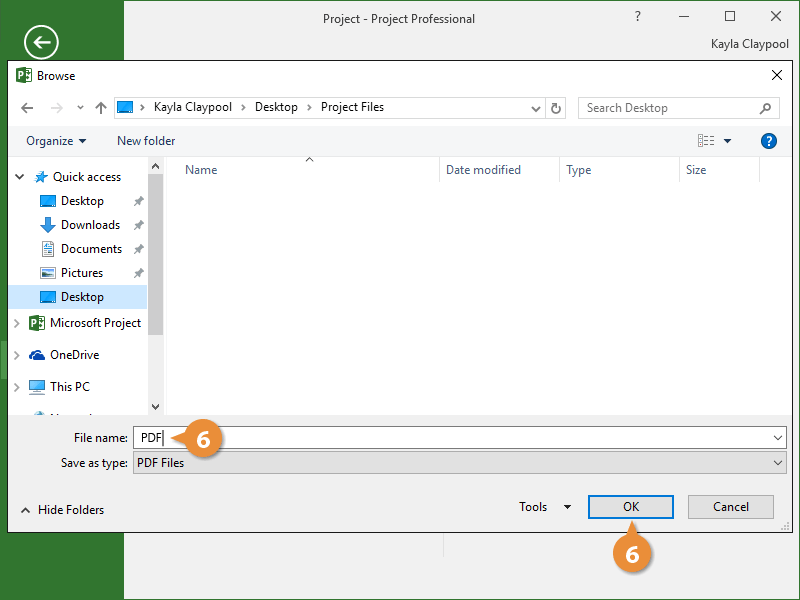Viewport: 800px width, 600px height.
Task: Click the Cancel button
Action: point(731,507)
